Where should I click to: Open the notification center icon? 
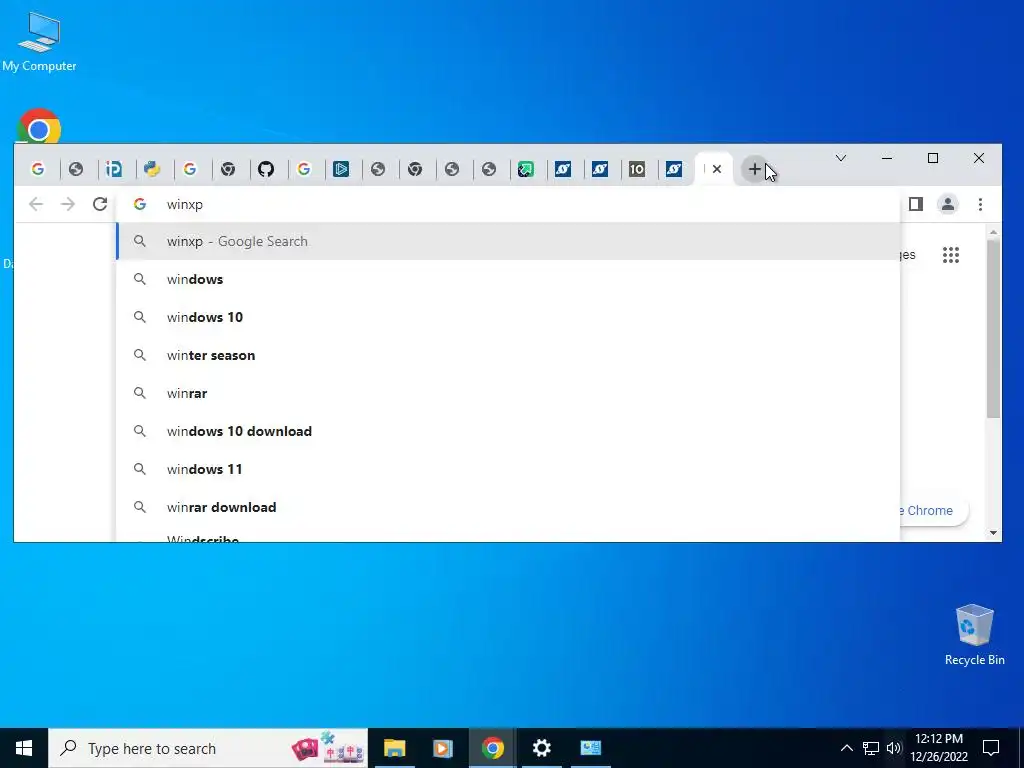pyautogui.click(x=991, y=748)
